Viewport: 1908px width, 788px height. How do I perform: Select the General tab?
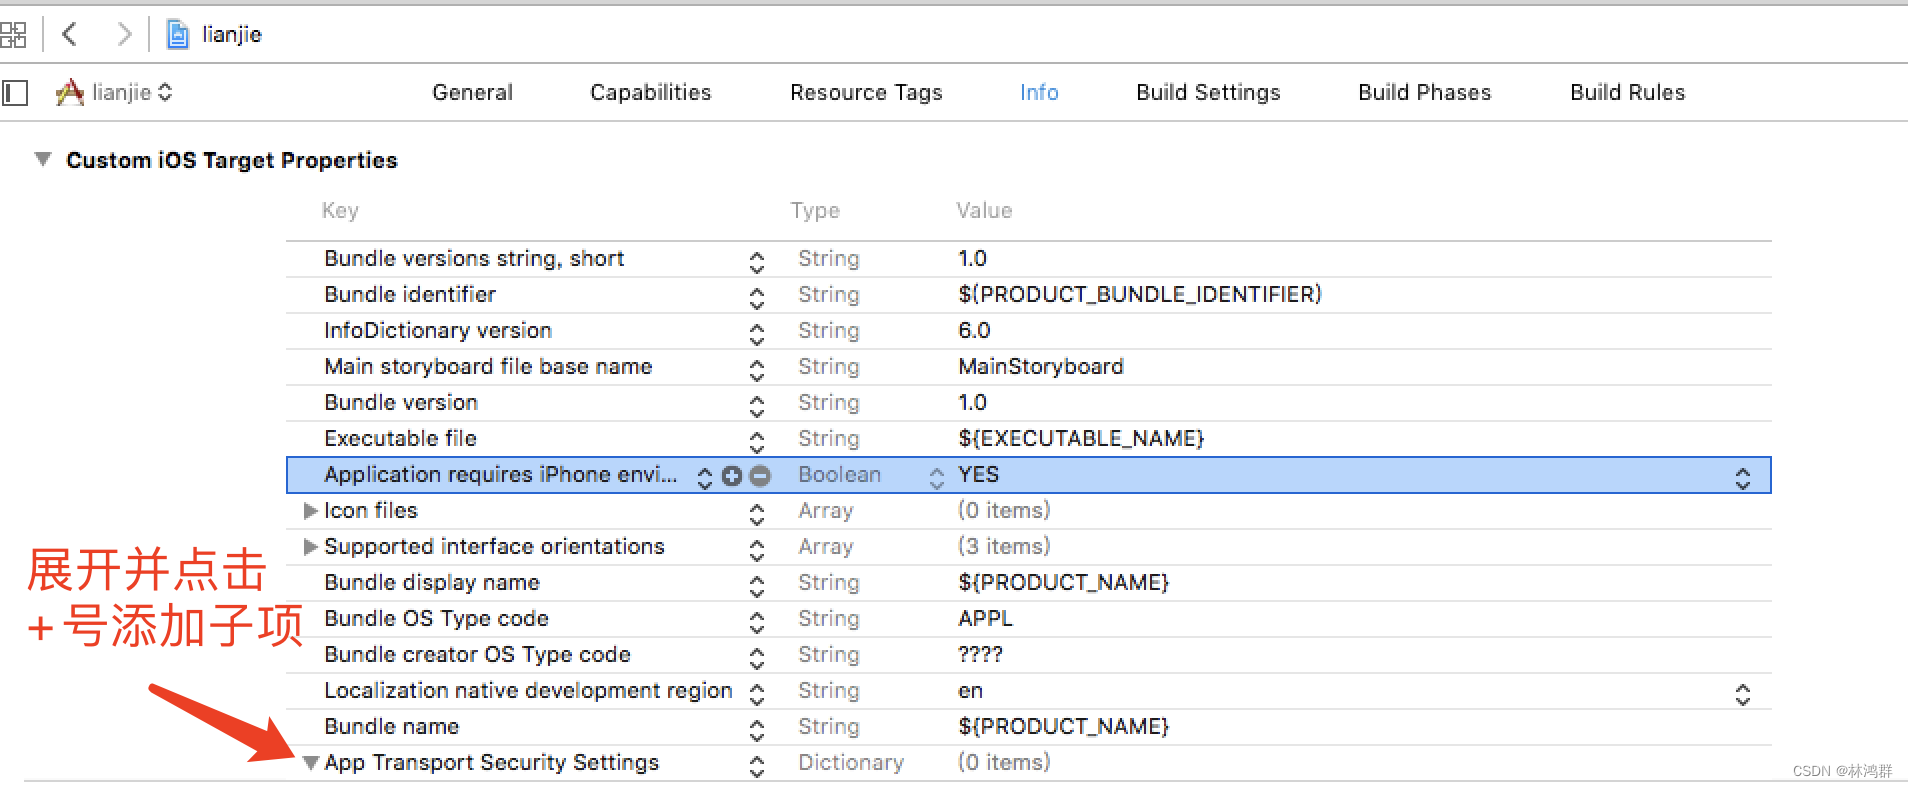click(x=472, y=92)
